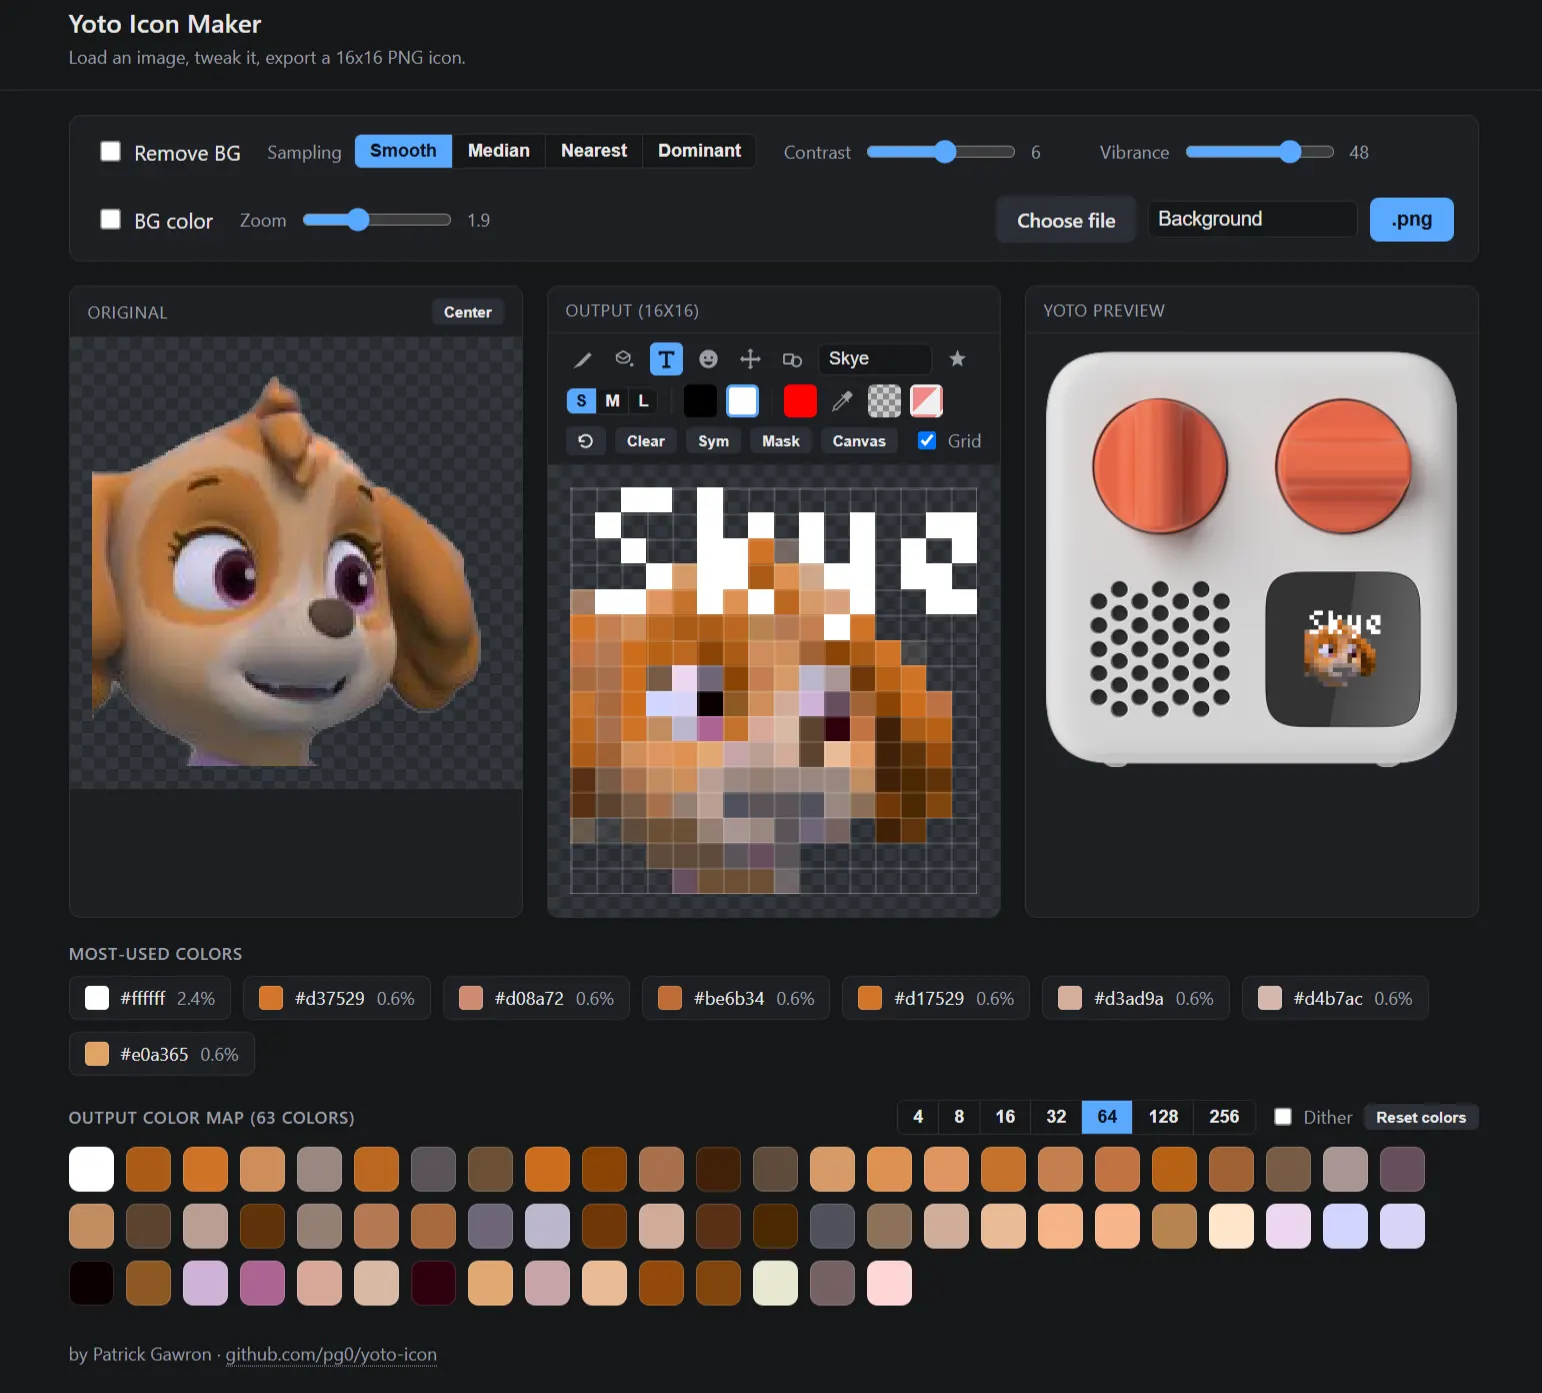Click the Canvas button

pos(859,441)
